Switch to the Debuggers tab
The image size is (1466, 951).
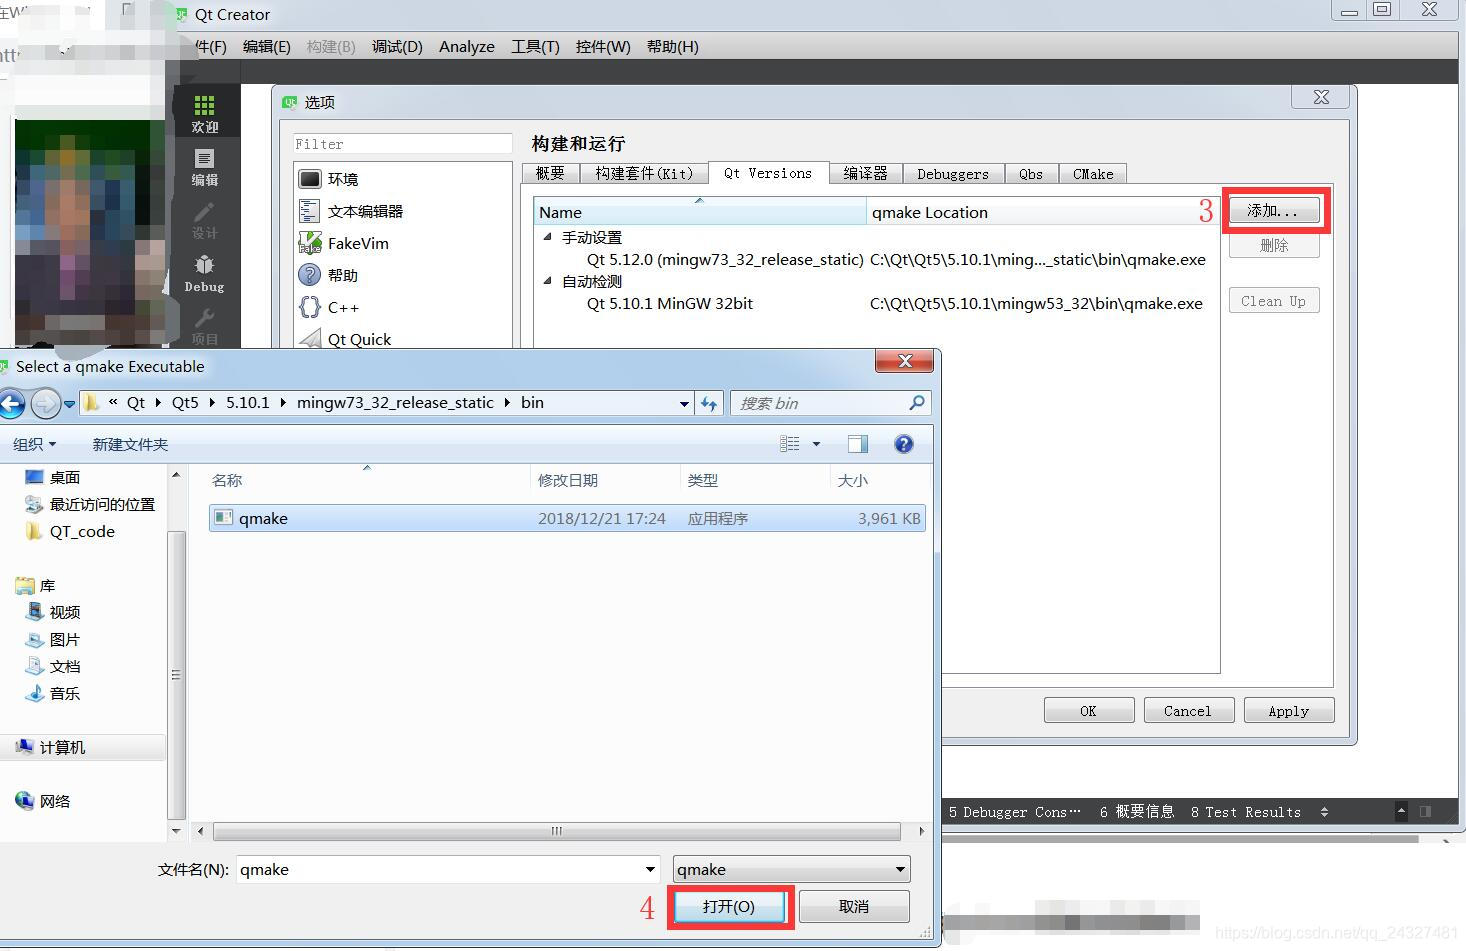[953, 173]
